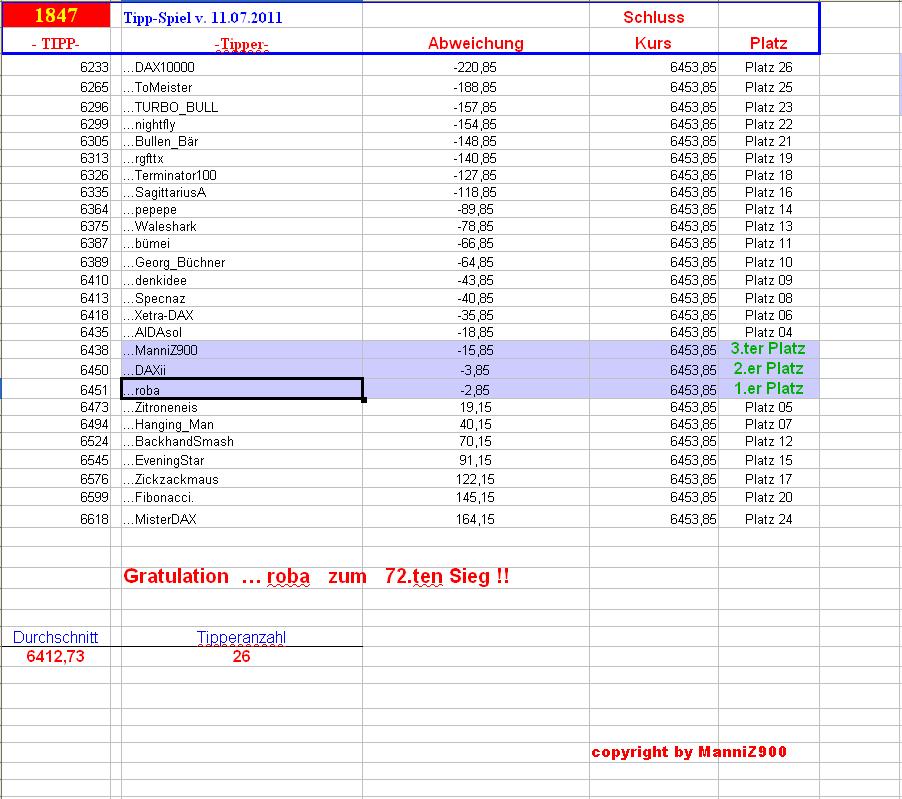
Task: Select the tipper cell '...AIDAsol'
Action: [242, 332]
